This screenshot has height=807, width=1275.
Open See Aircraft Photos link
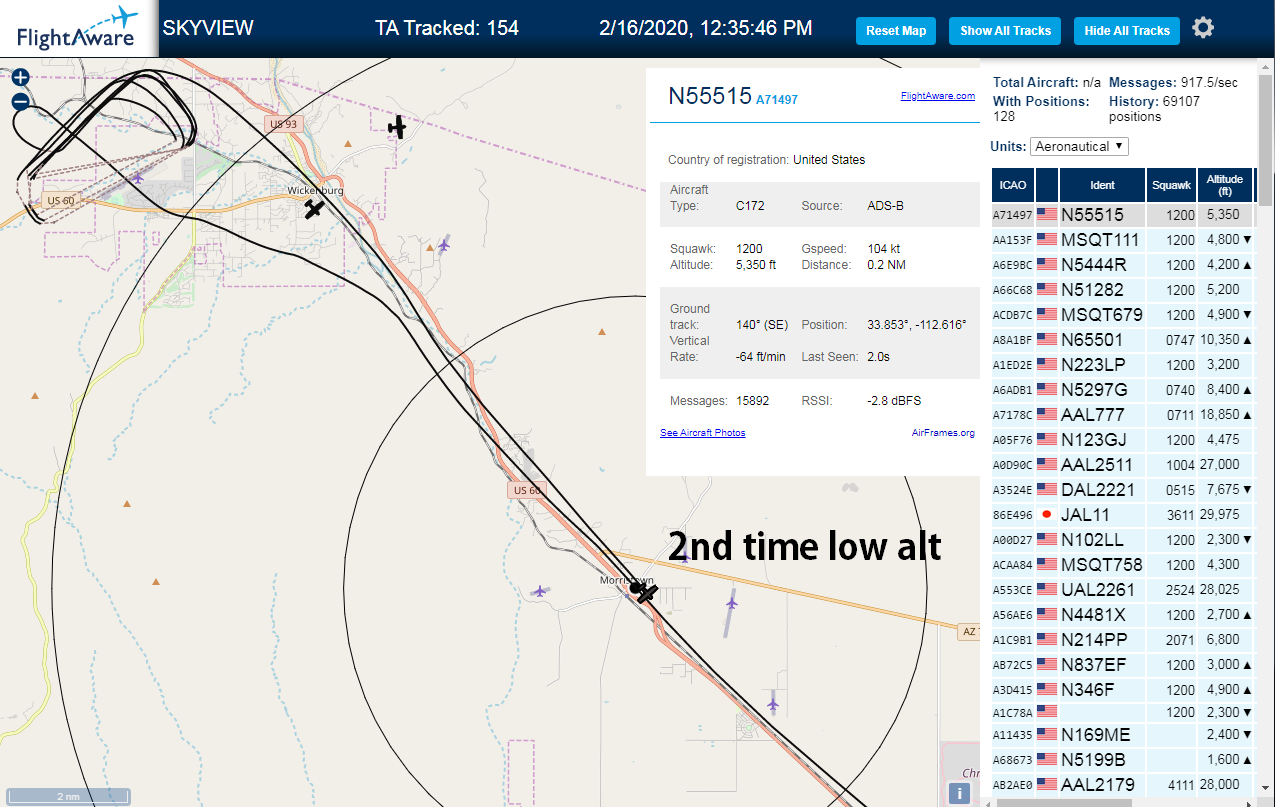coord(702,433)
